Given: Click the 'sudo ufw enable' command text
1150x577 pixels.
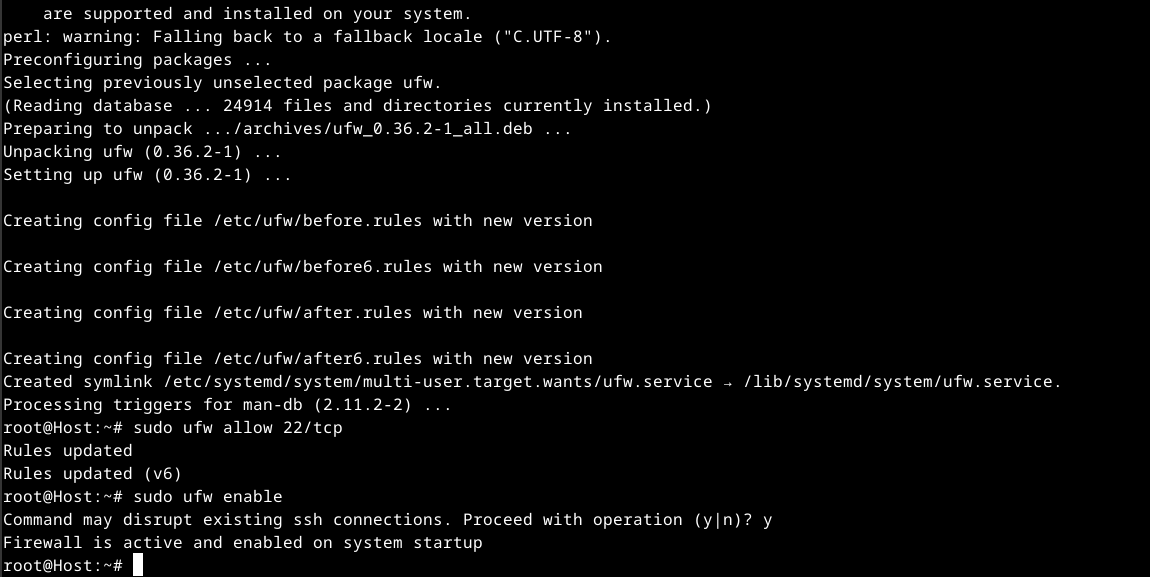Looking at the screenshot, I should (207, 497).
